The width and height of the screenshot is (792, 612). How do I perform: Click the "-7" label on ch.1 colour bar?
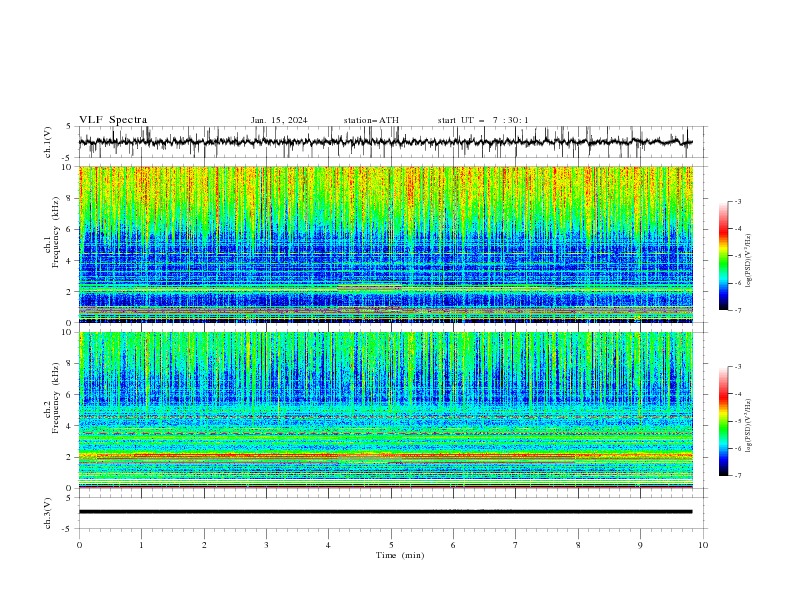coord(737,311)
